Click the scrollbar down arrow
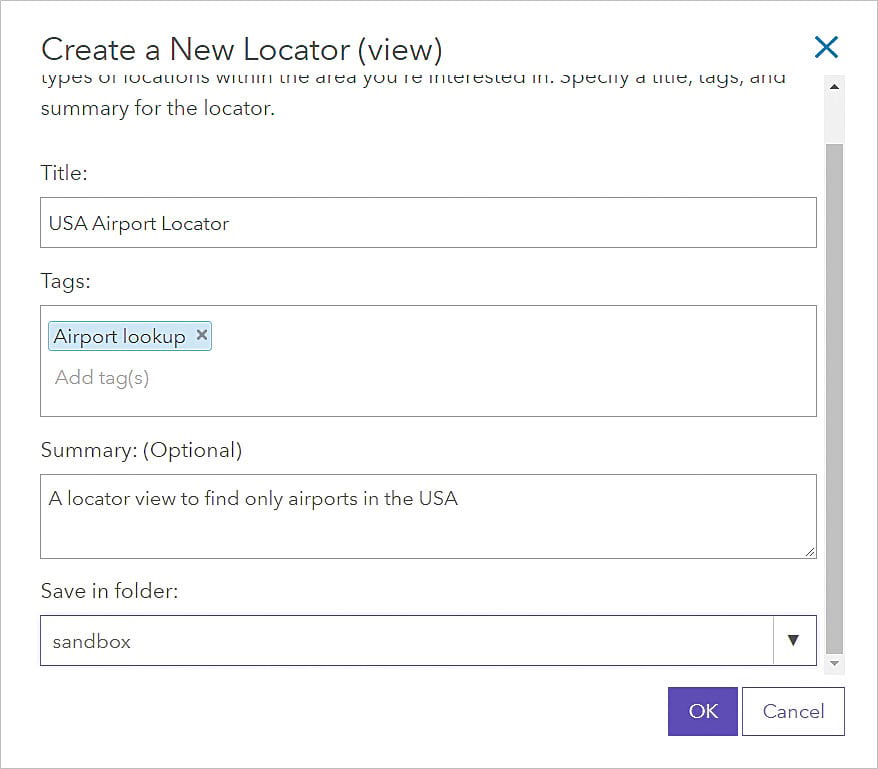 [x=834, y=663]
